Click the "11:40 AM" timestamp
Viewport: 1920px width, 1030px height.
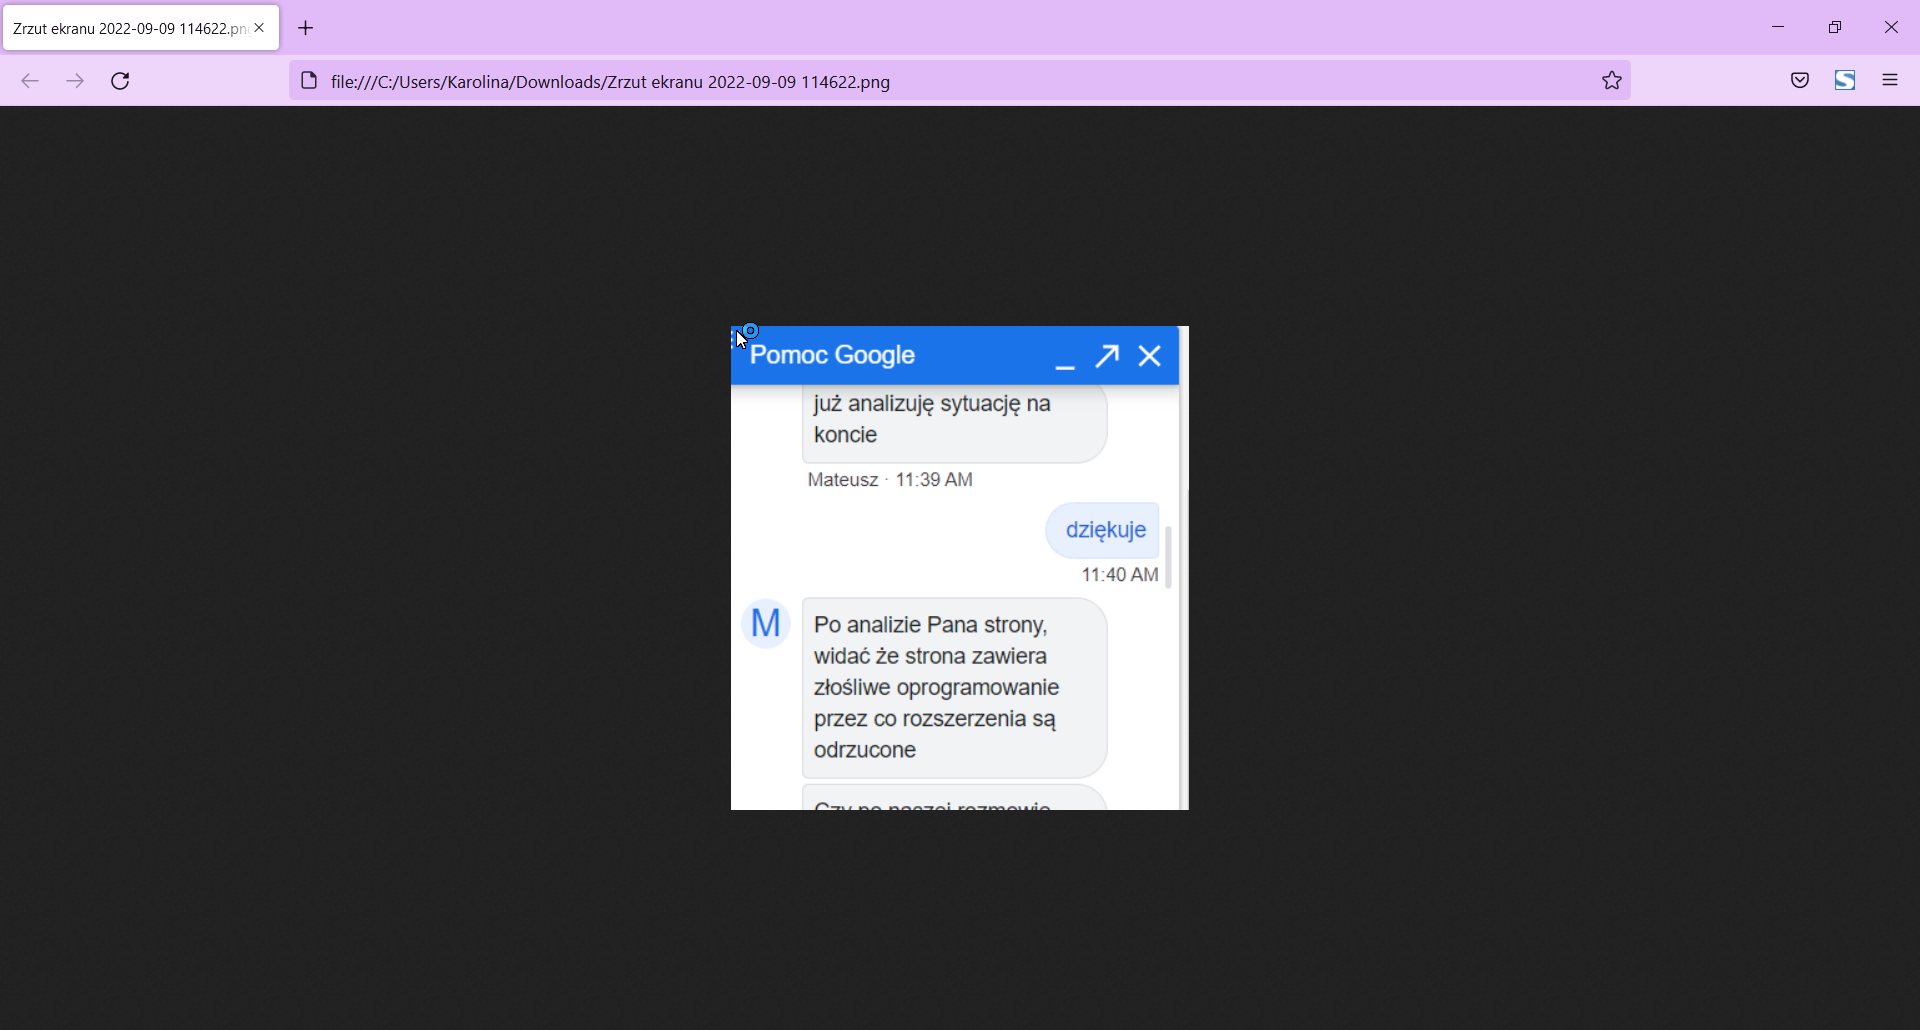coord(1120,575)
